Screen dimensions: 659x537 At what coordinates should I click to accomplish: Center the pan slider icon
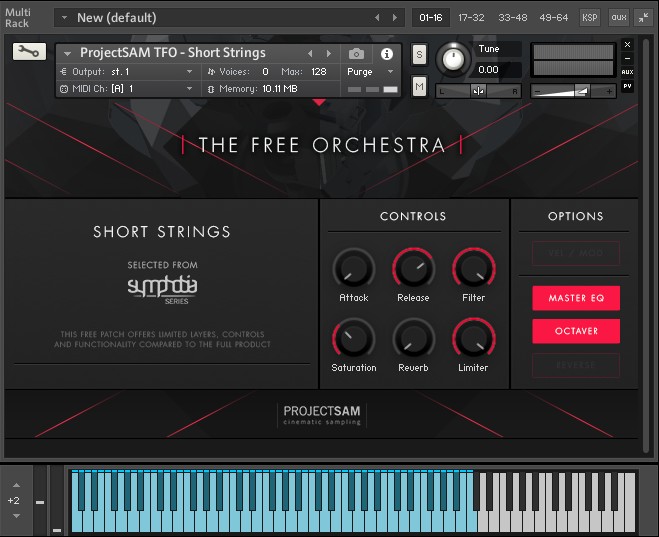click(x=478, y=91)
